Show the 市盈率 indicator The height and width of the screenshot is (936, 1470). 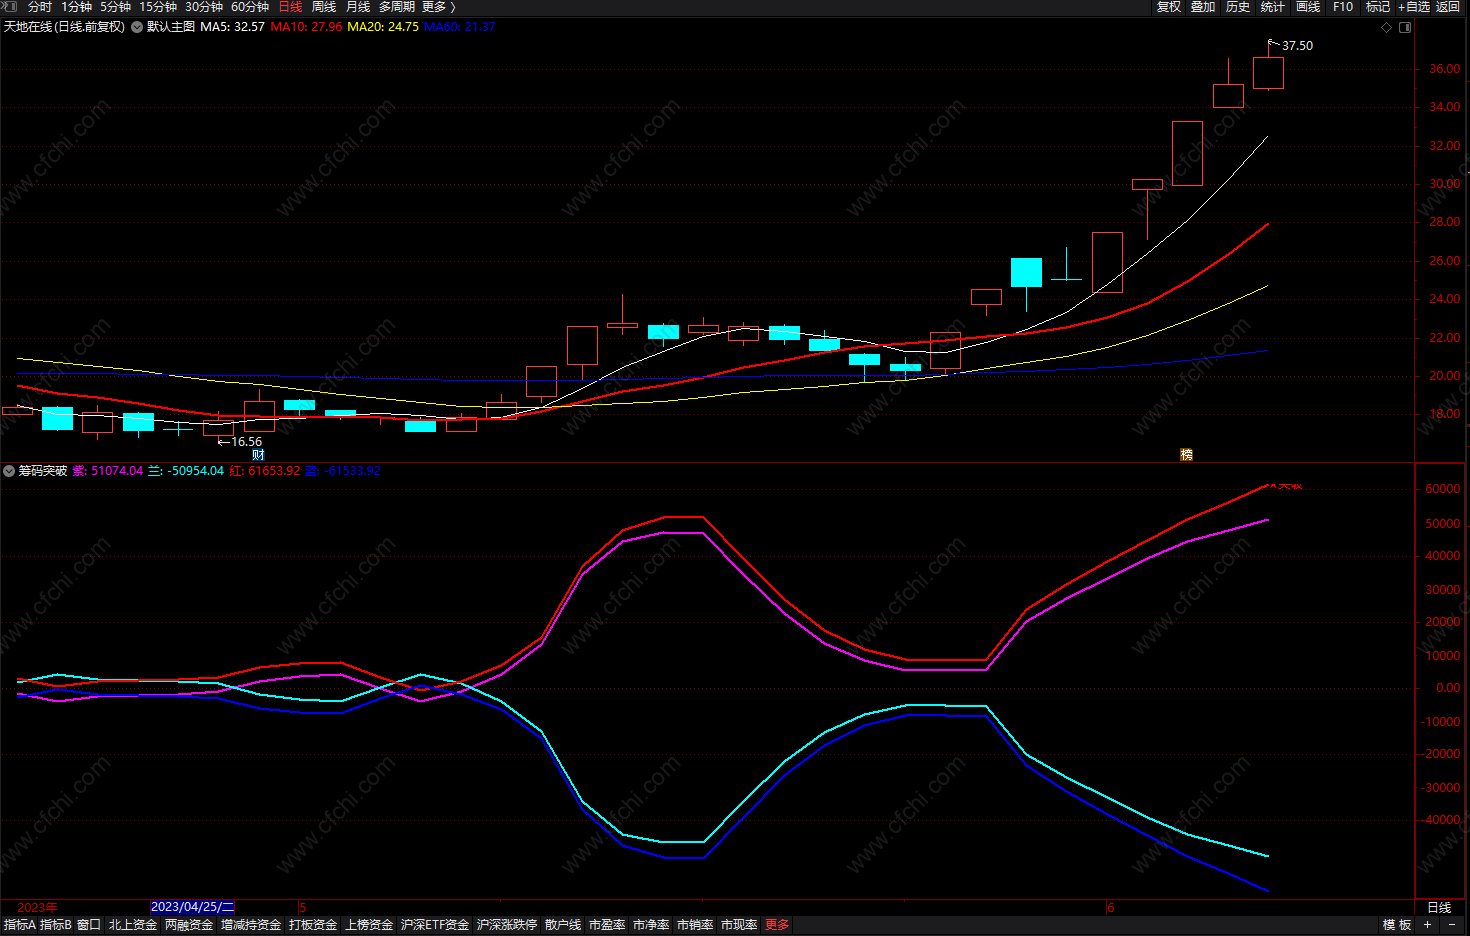(x=607, y=925)
